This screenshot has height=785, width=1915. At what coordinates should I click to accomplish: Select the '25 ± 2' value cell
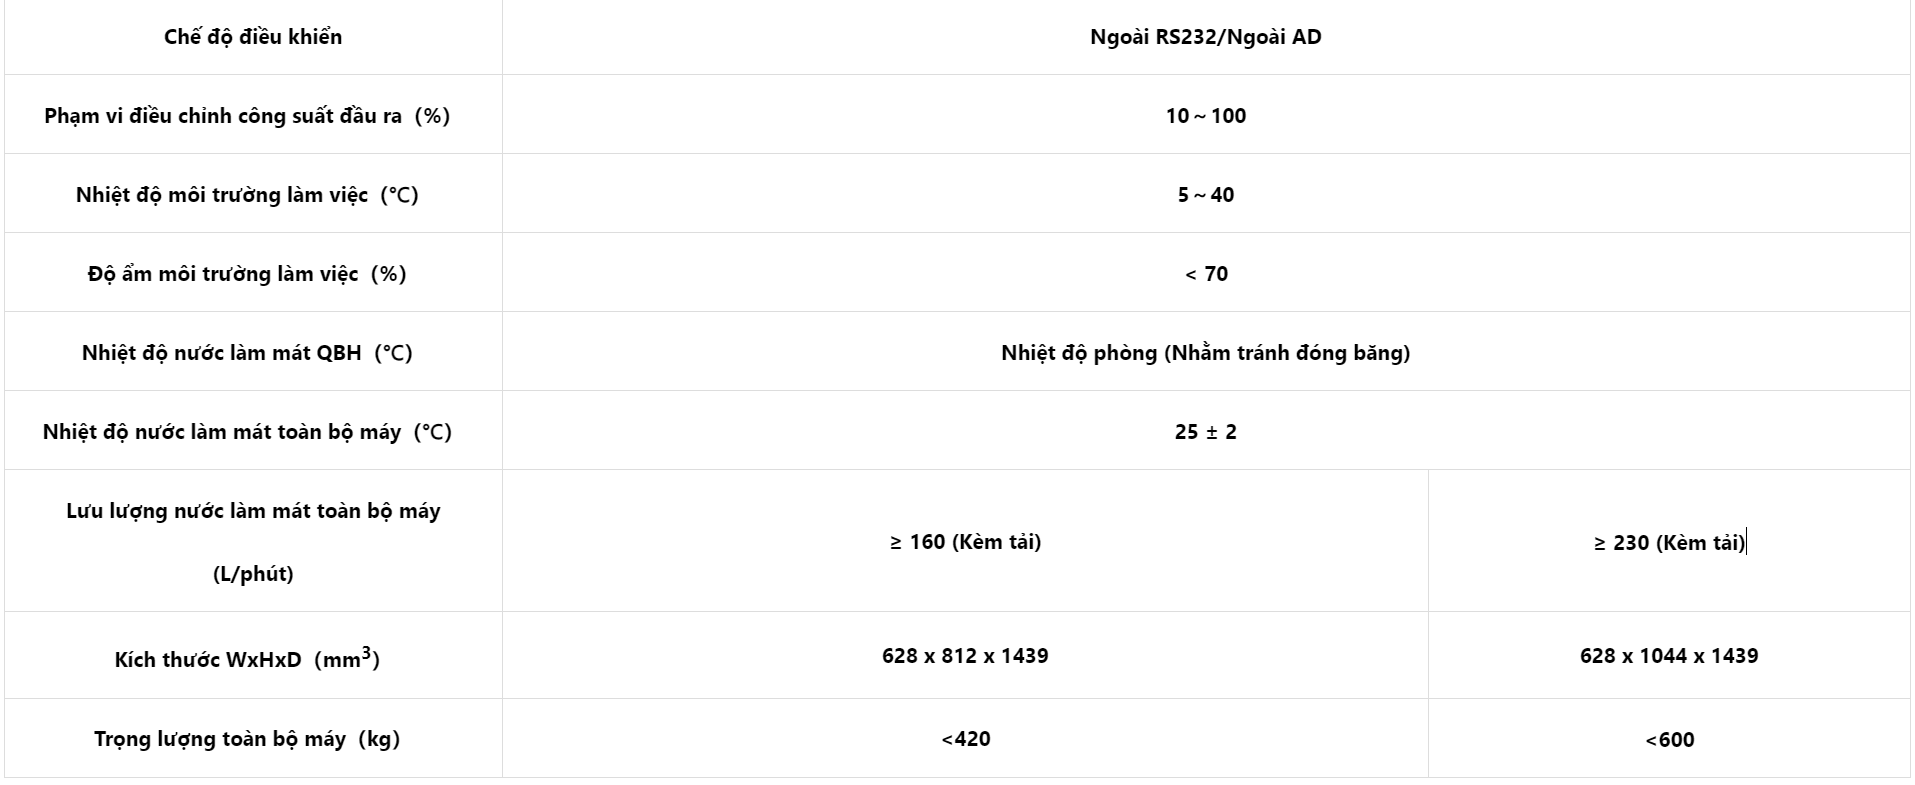(x=1206, y=431)
